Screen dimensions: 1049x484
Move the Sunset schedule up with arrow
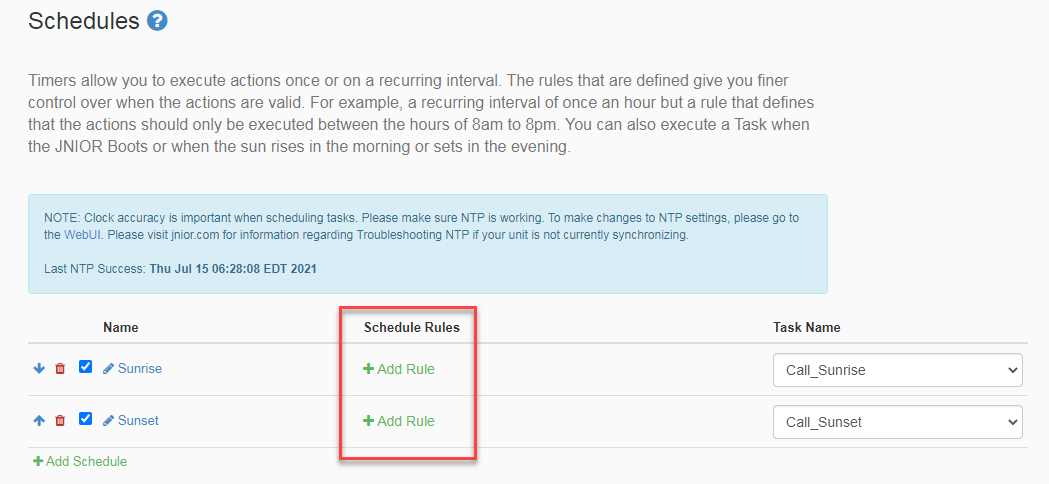click(39, 420)
